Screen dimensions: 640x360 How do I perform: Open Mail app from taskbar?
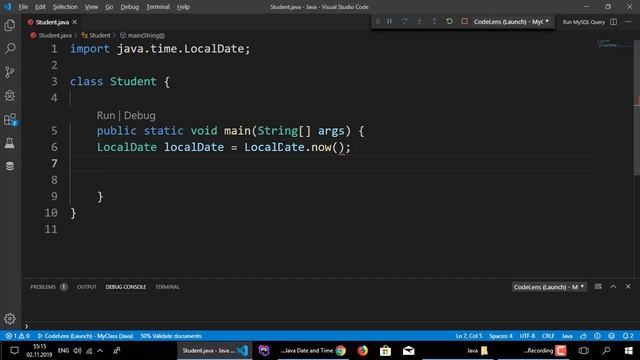click(409, 351)
